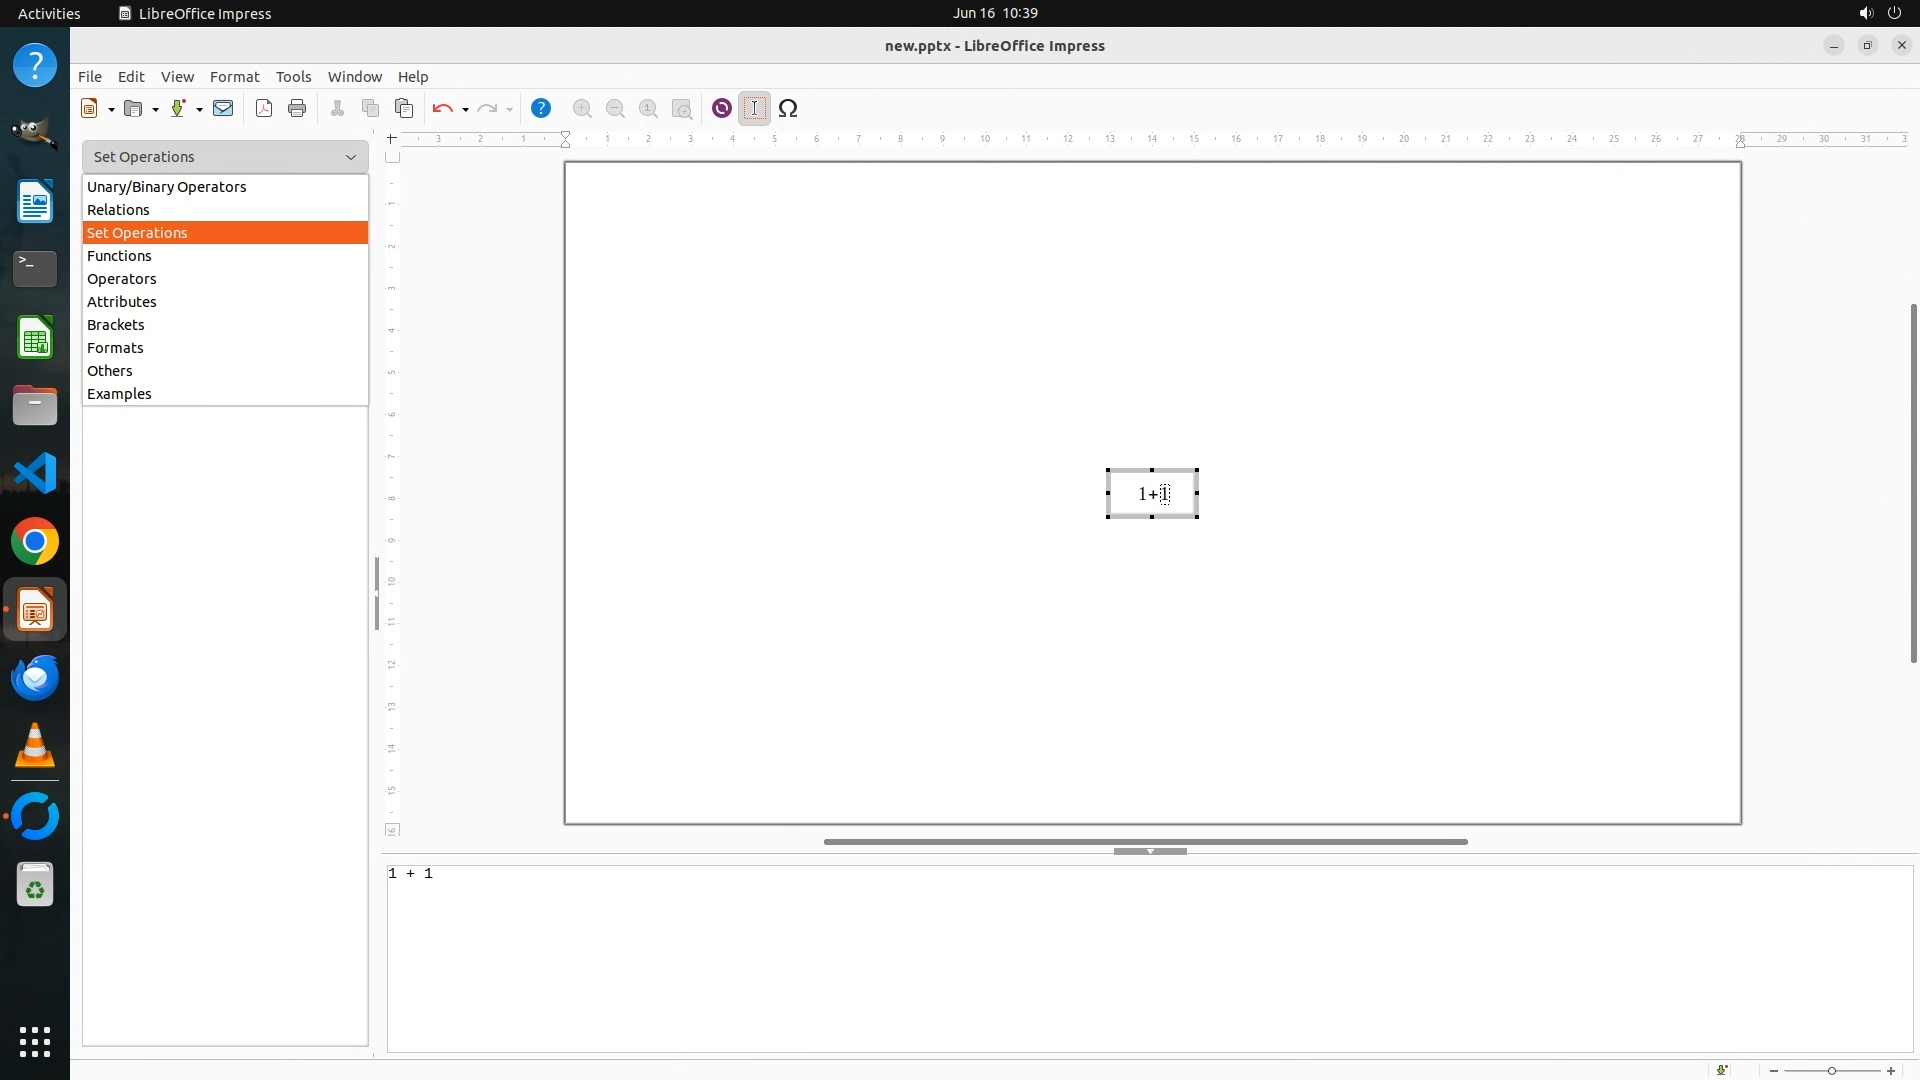1920x1080 pixels.
Task: Click the zoom slider in status bar
Action: 1832,1071
